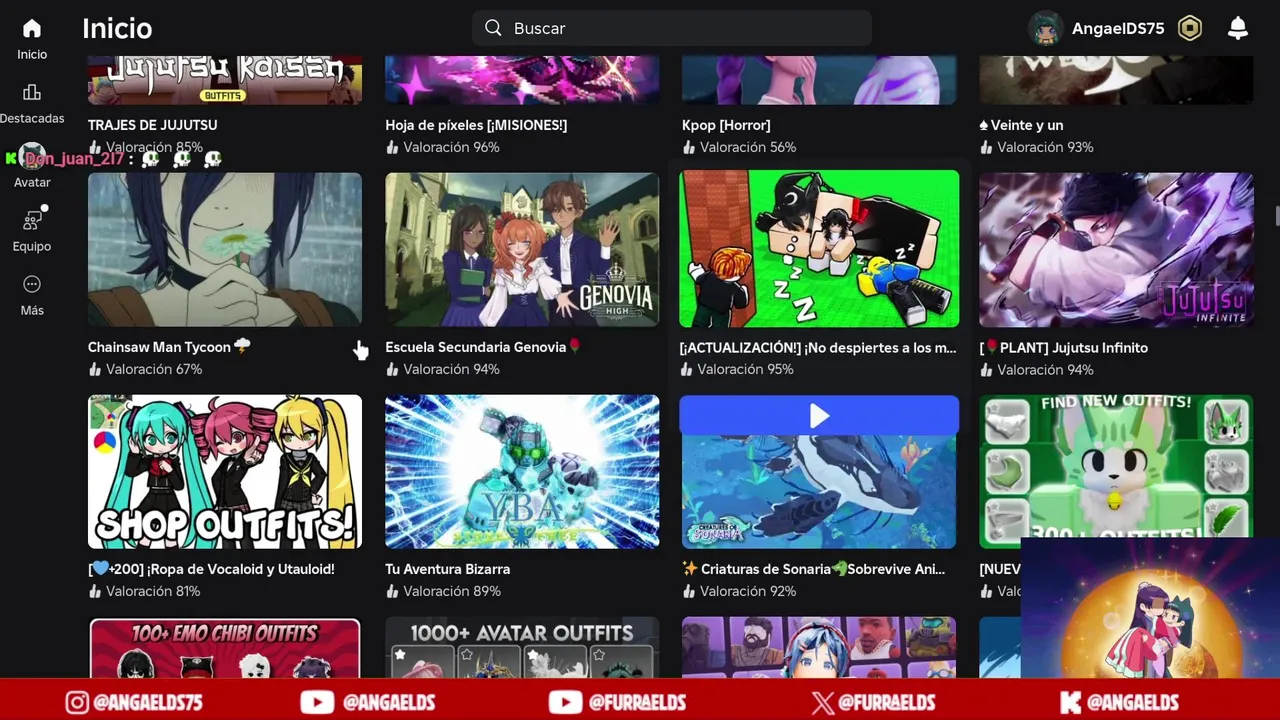This screenshot has height=720, width=1280.
Task: Open the No despiertes a los m... thumbnail
Action: 819,249
